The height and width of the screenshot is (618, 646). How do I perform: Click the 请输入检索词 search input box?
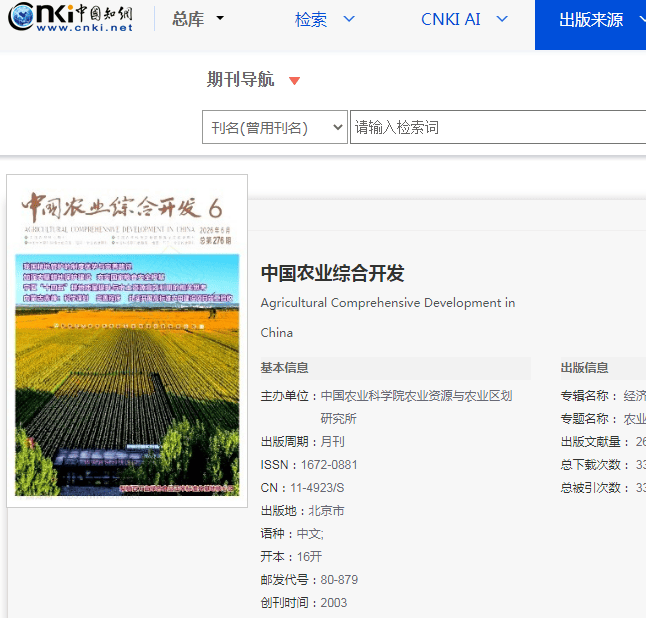498,127
